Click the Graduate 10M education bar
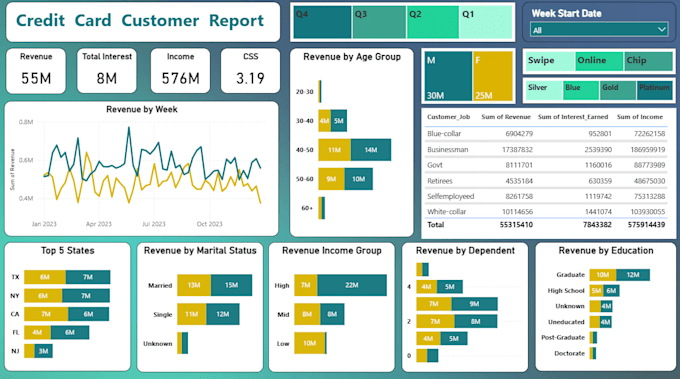680x379 pixels. (603, 275)
